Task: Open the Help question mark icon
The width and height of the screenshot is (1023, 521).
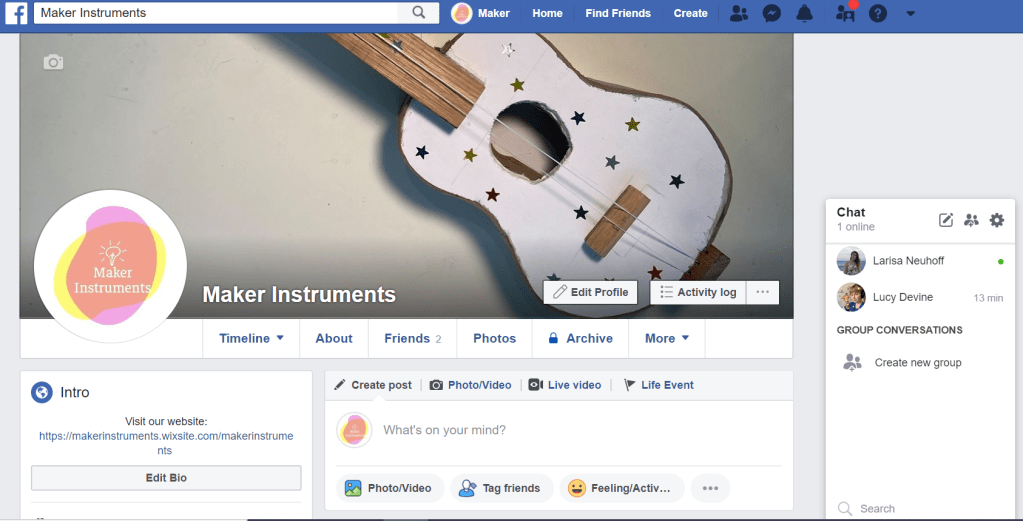Action: pos(878,13)
